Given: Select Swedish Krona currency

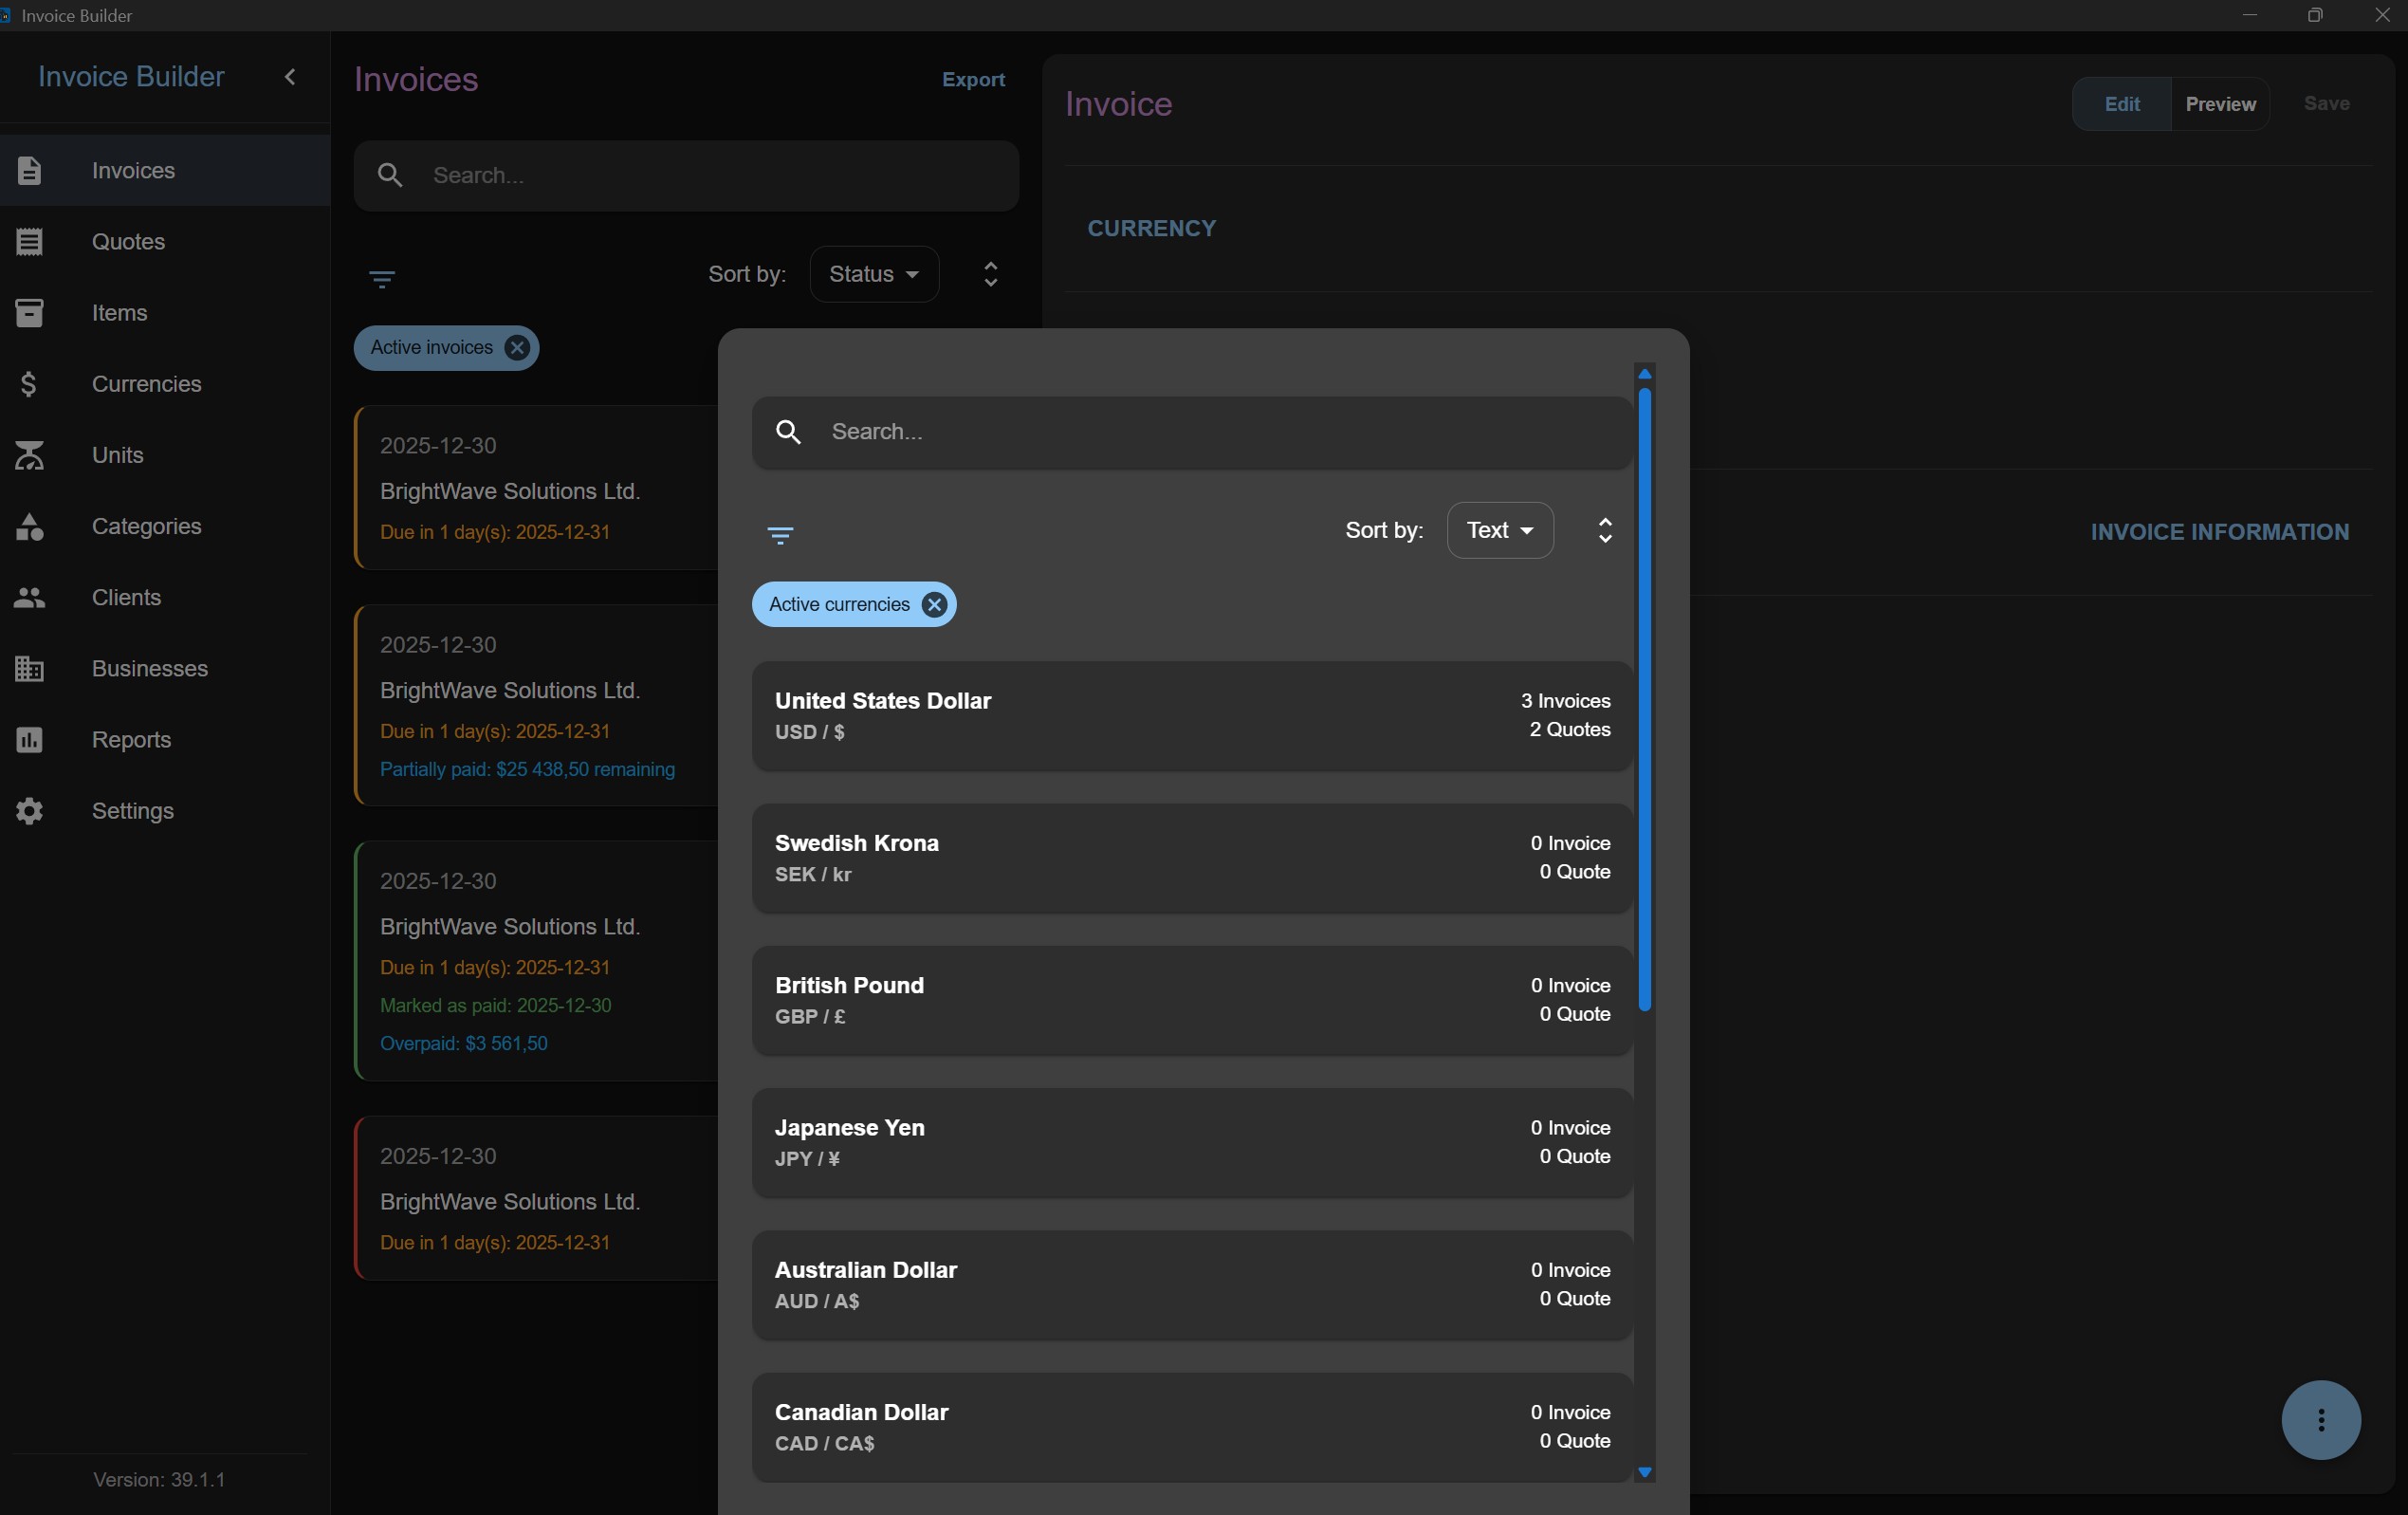Looking at the screenshot, I should (x=1192, y=858).
